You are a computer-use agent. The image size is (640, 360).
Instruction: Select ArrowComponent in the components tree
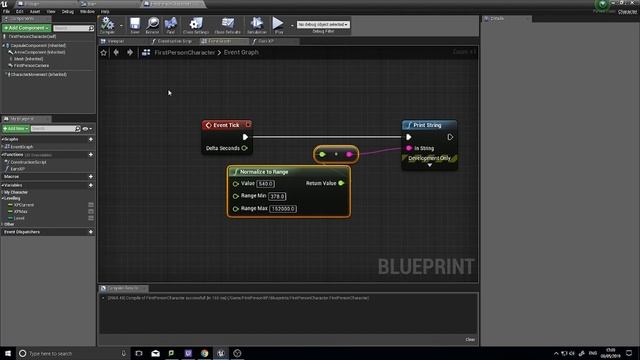(40, 52)
